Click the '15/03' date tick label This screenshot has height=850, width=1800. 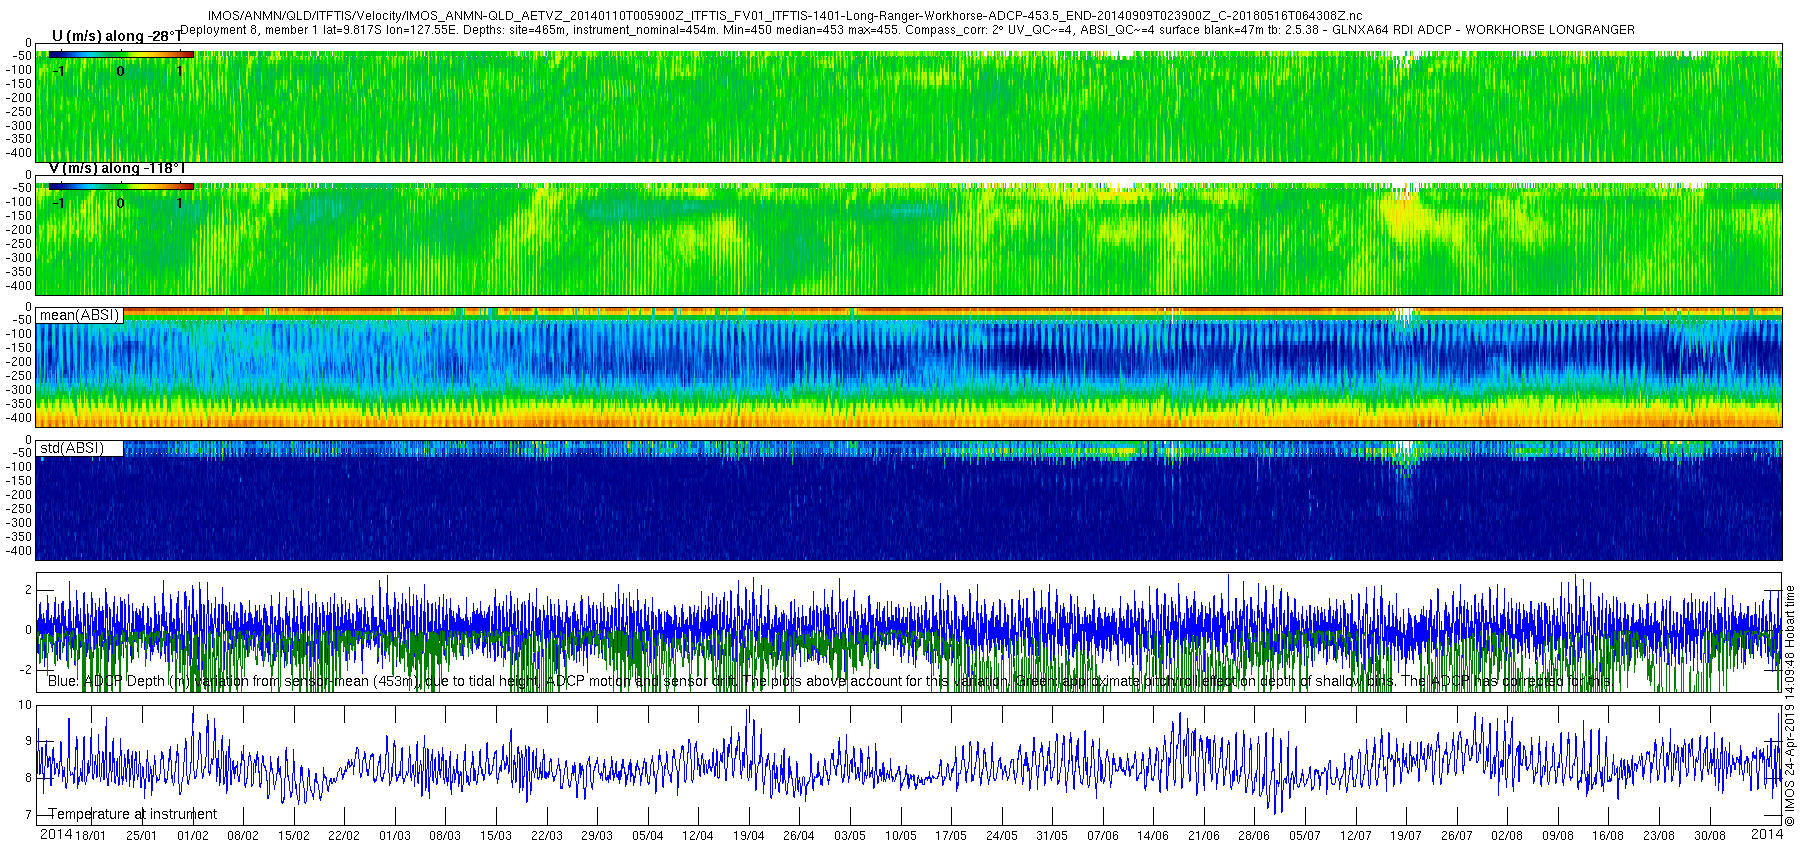pos(496,836)
